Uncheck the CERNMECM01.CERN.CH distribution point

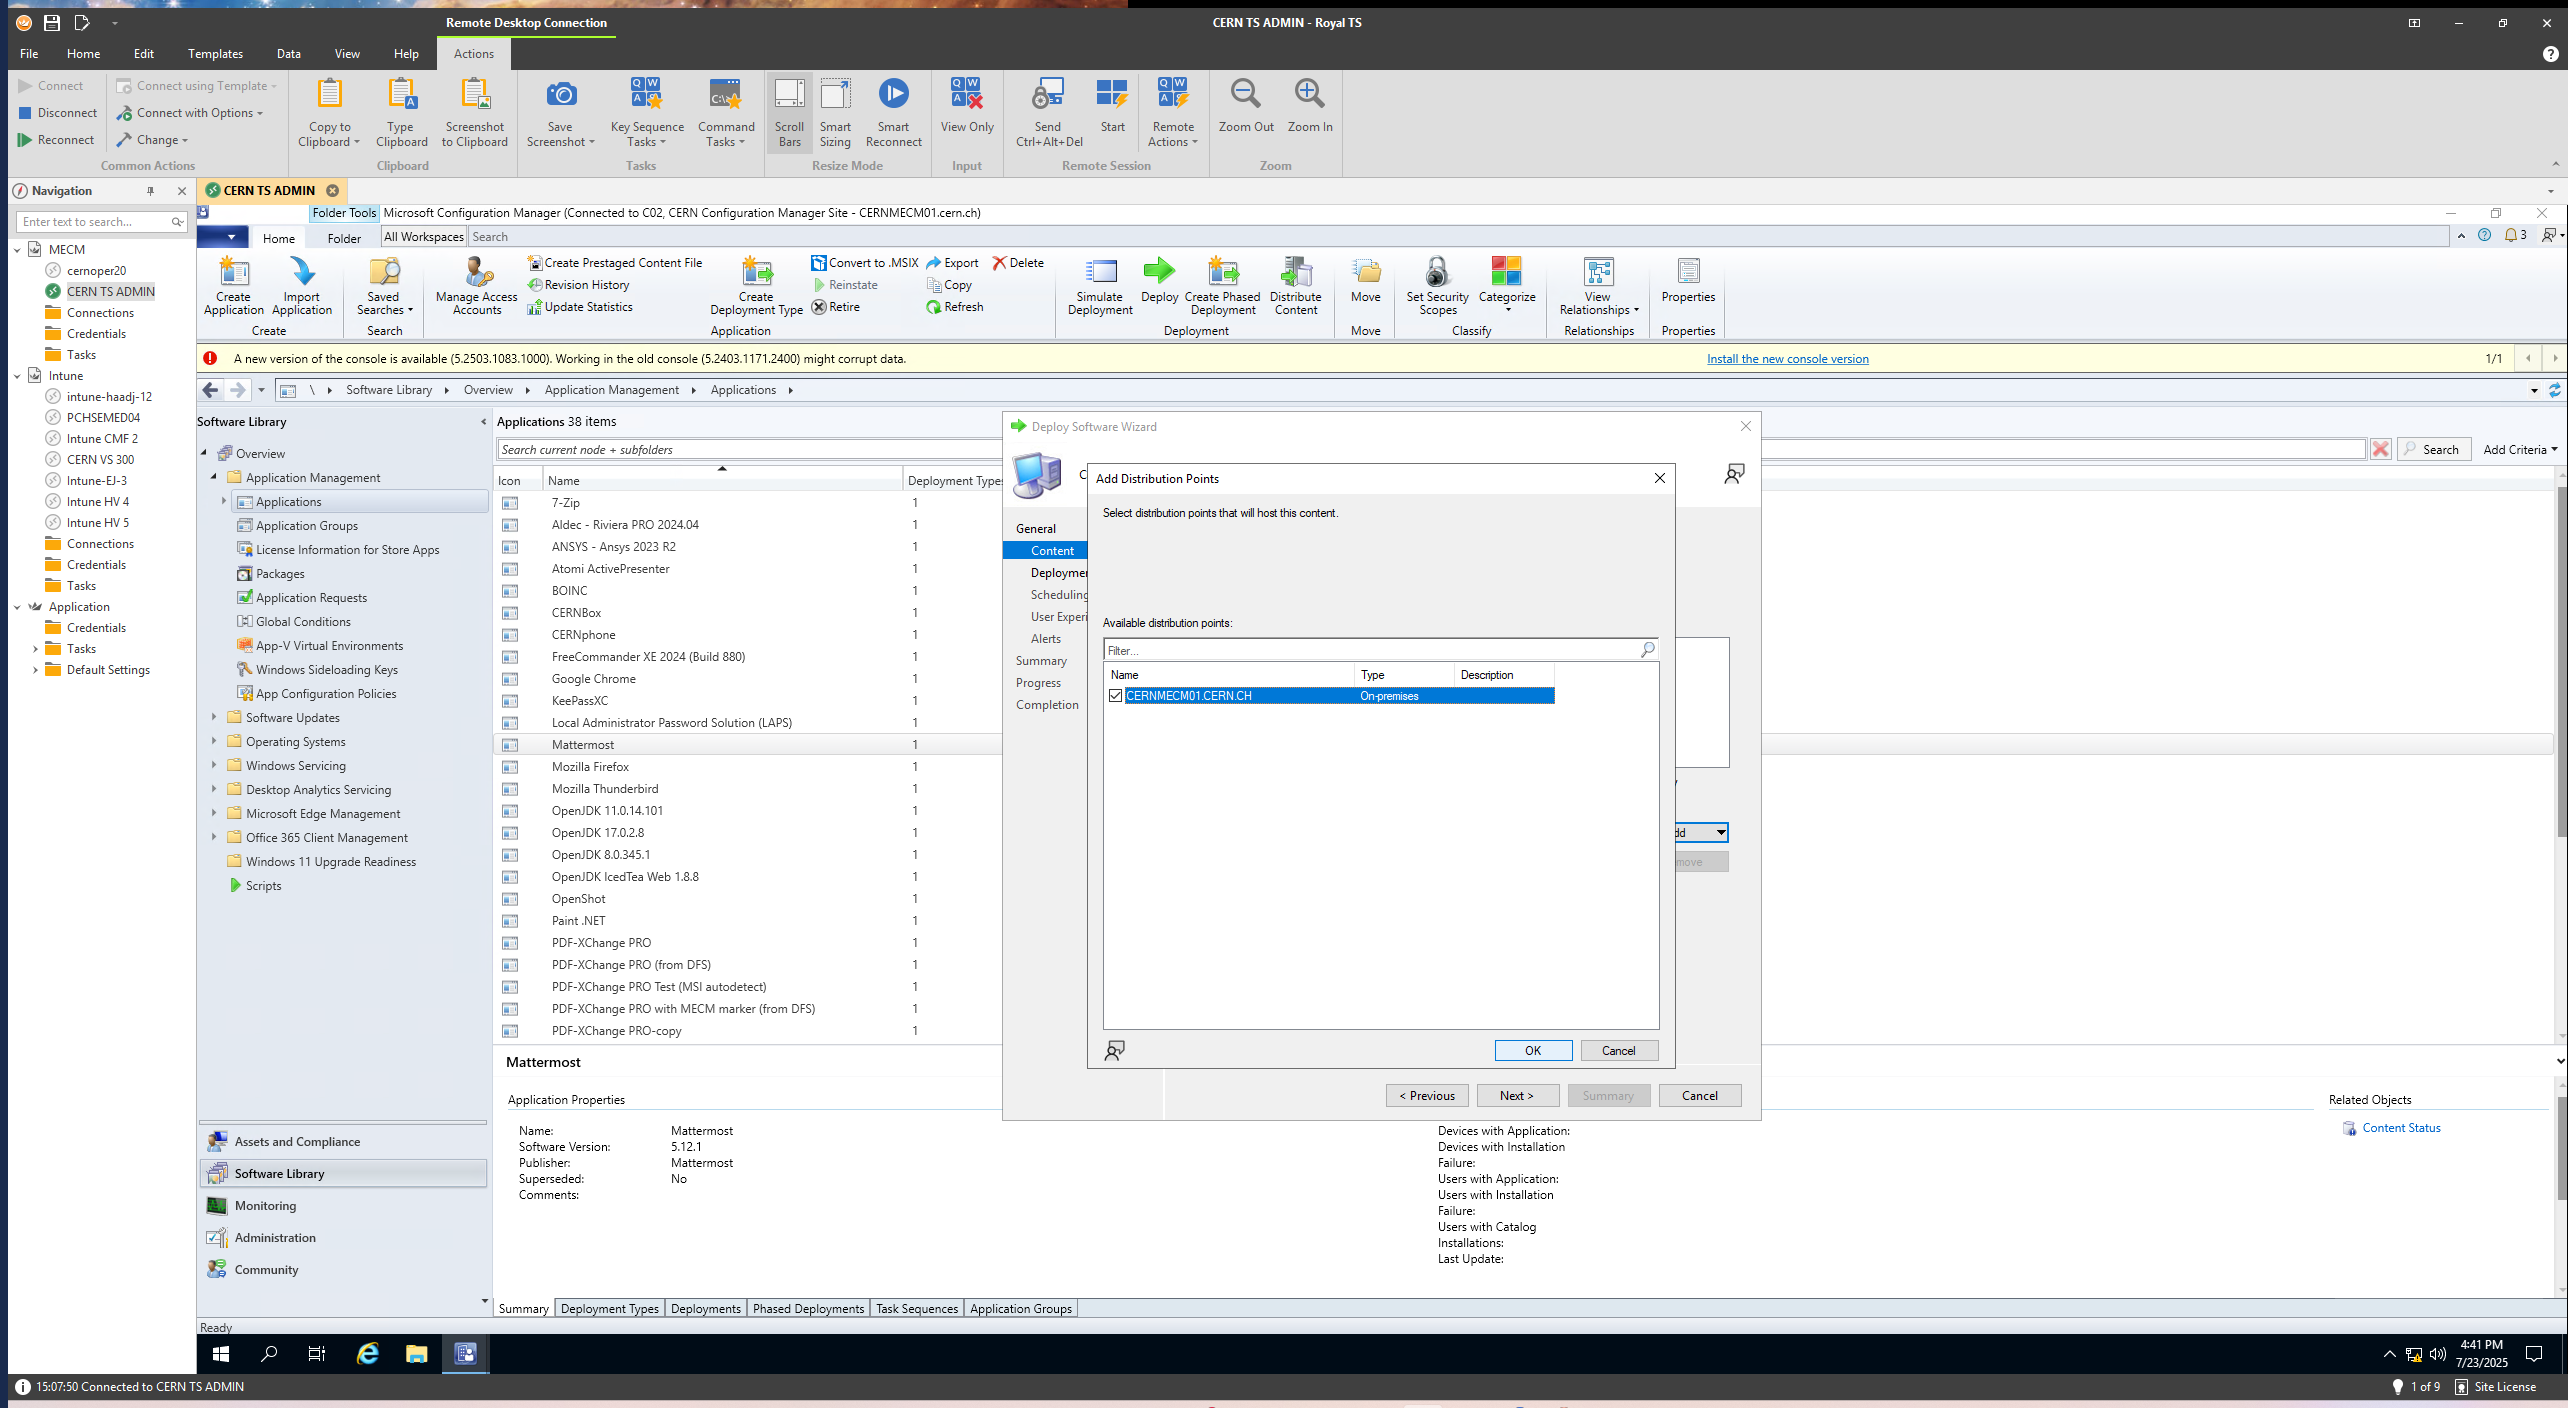click(x=1116, y=696)
